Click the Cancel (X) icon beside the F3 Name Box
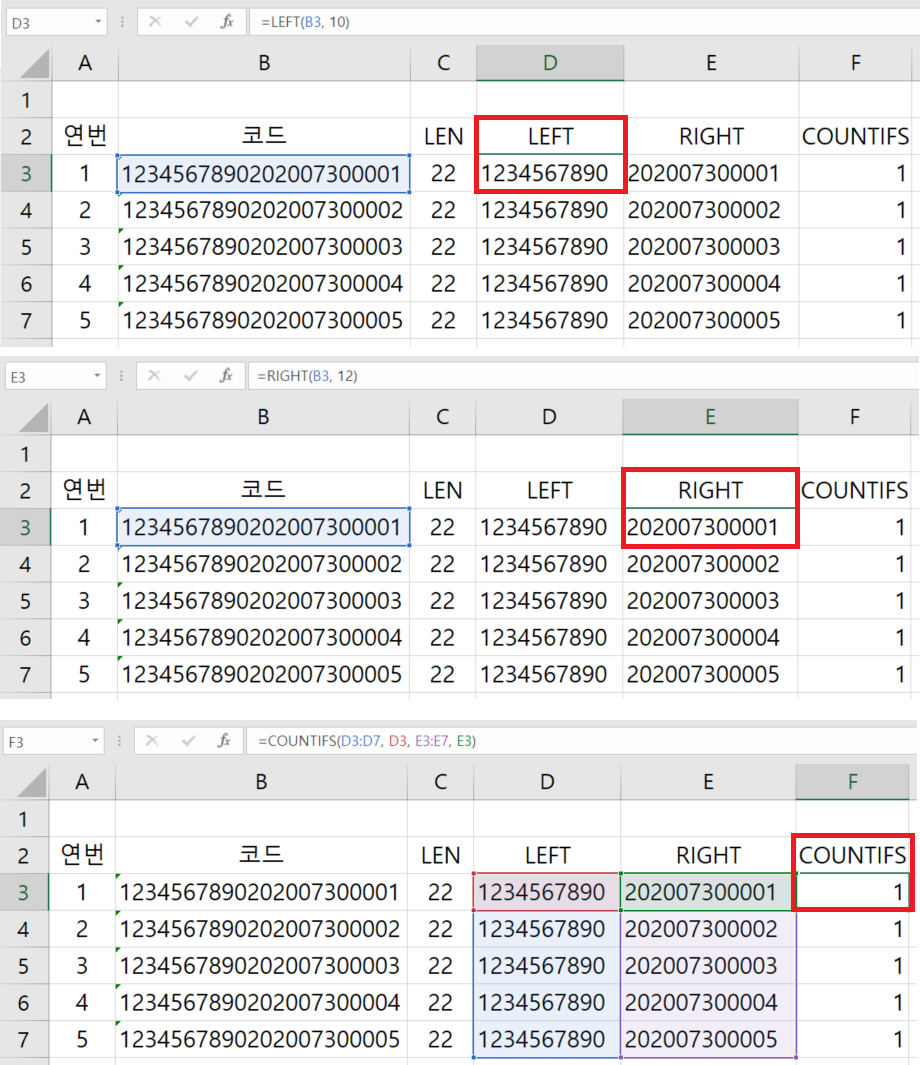This screenshot has width=920, height=1065. pos(152,741)
